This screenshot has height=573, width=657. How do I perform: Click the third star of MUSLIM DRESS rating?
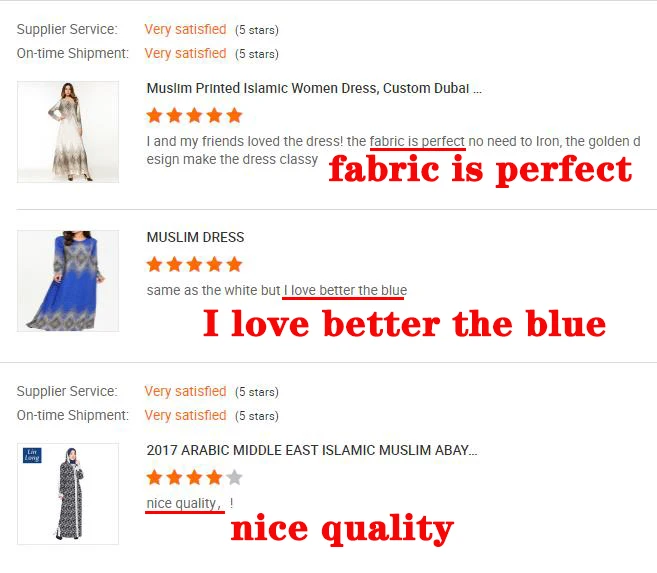click(194, 264)
